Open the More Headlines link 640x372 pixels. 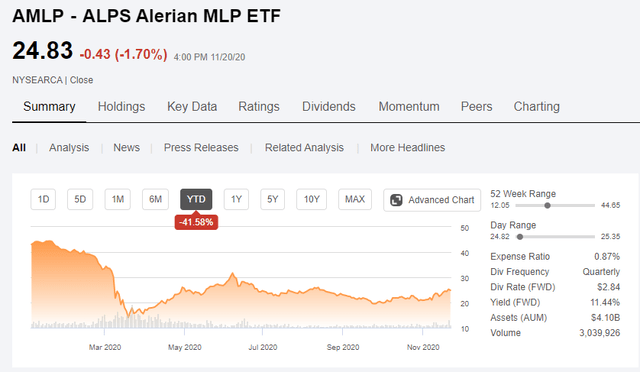407,147
